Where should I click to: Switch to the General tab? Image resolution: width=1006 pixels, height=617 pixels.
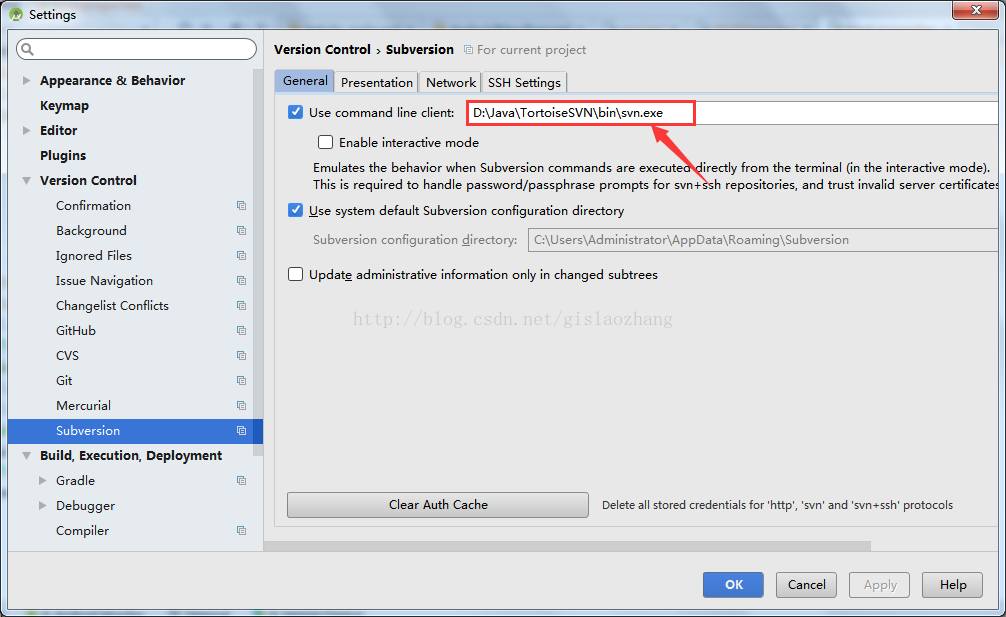pos(305,81)
